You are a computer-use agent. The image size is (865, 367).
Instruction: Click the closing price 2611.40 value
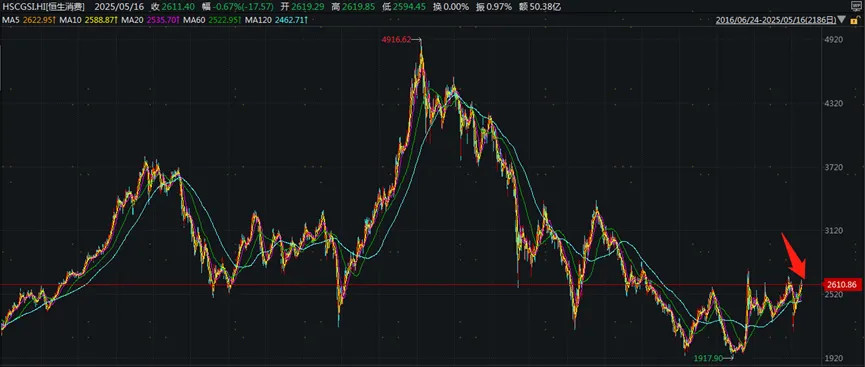178,7
